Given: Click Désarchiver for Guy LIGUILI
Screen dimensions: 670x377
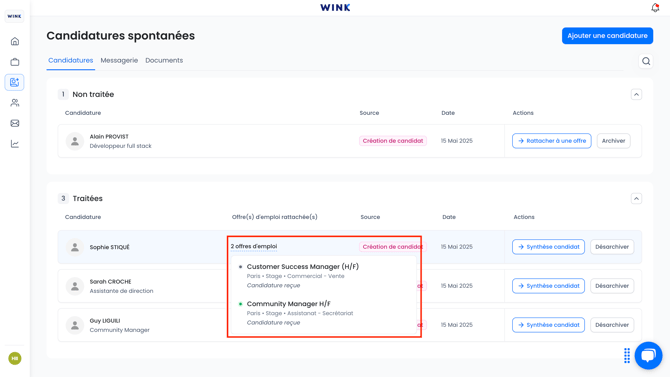Looking at the screenshot, I should click(x=612, y=325).
